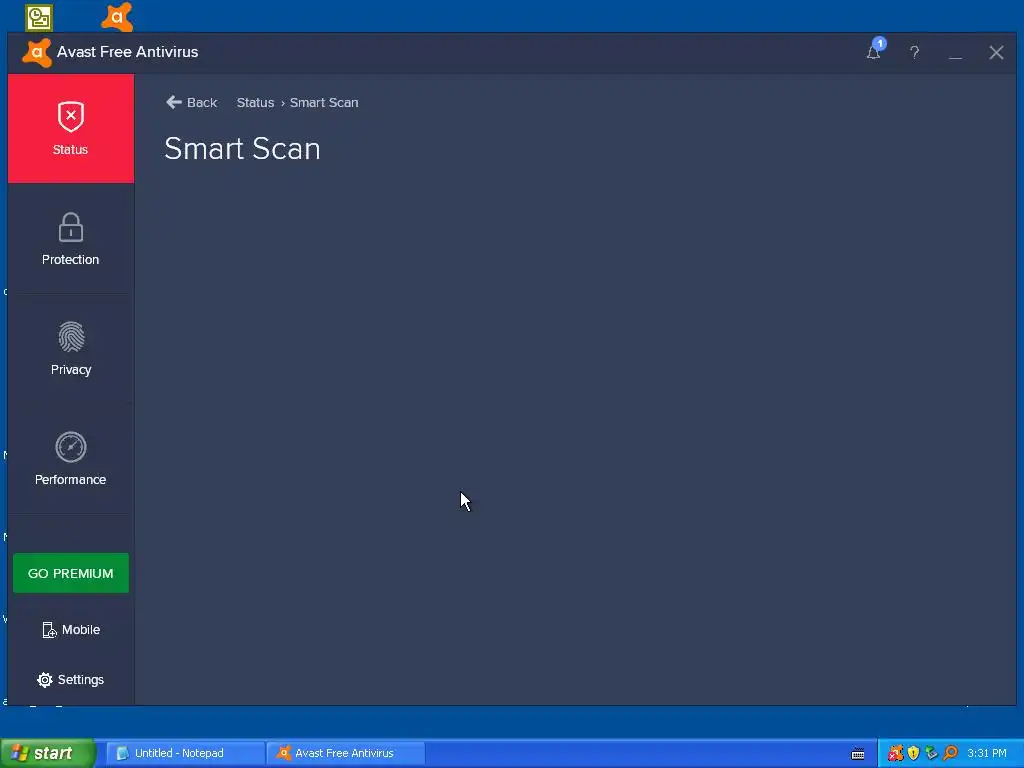The height and width of the screenshot is (768, 1024).
Task: Open the notifications bell with badge
Action: point(874,50)
